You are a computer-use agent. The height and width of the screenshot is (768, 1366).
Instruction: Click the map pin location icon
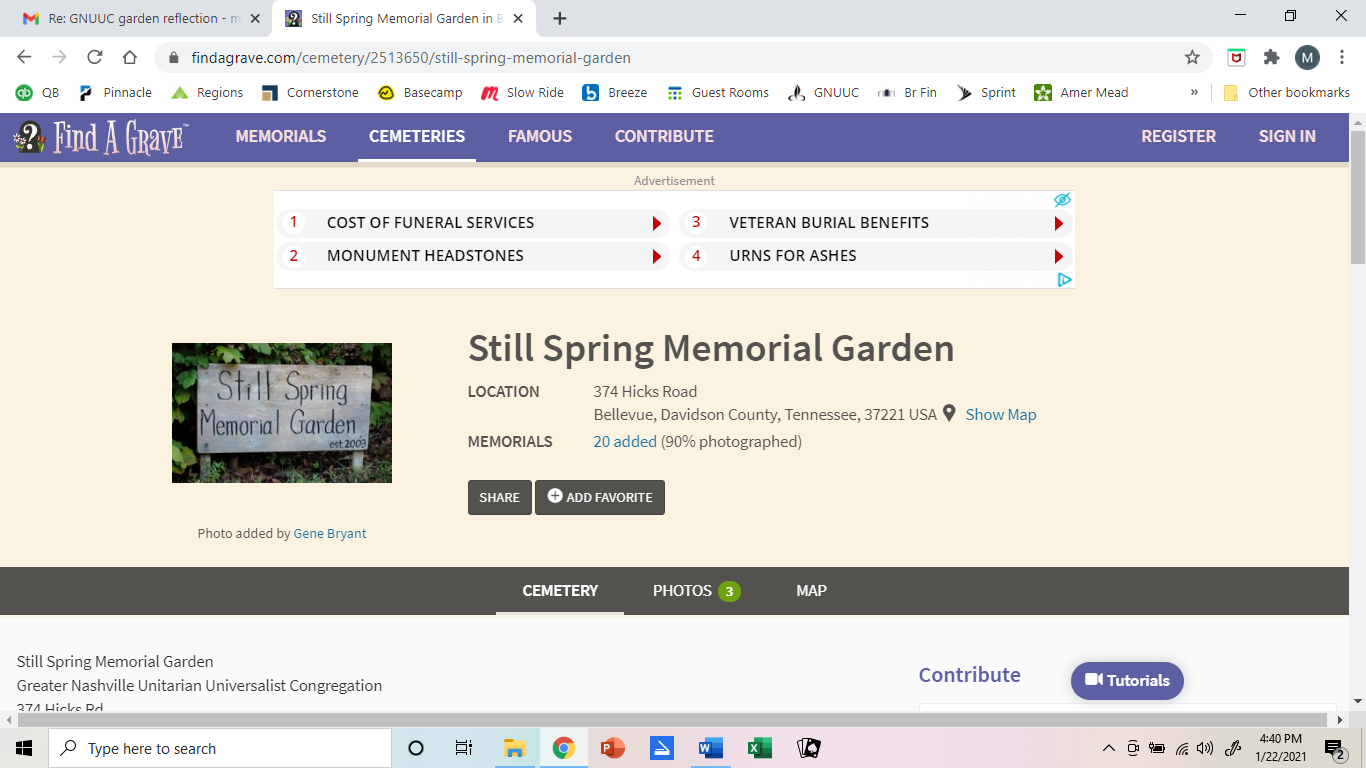tap(949, 413)
